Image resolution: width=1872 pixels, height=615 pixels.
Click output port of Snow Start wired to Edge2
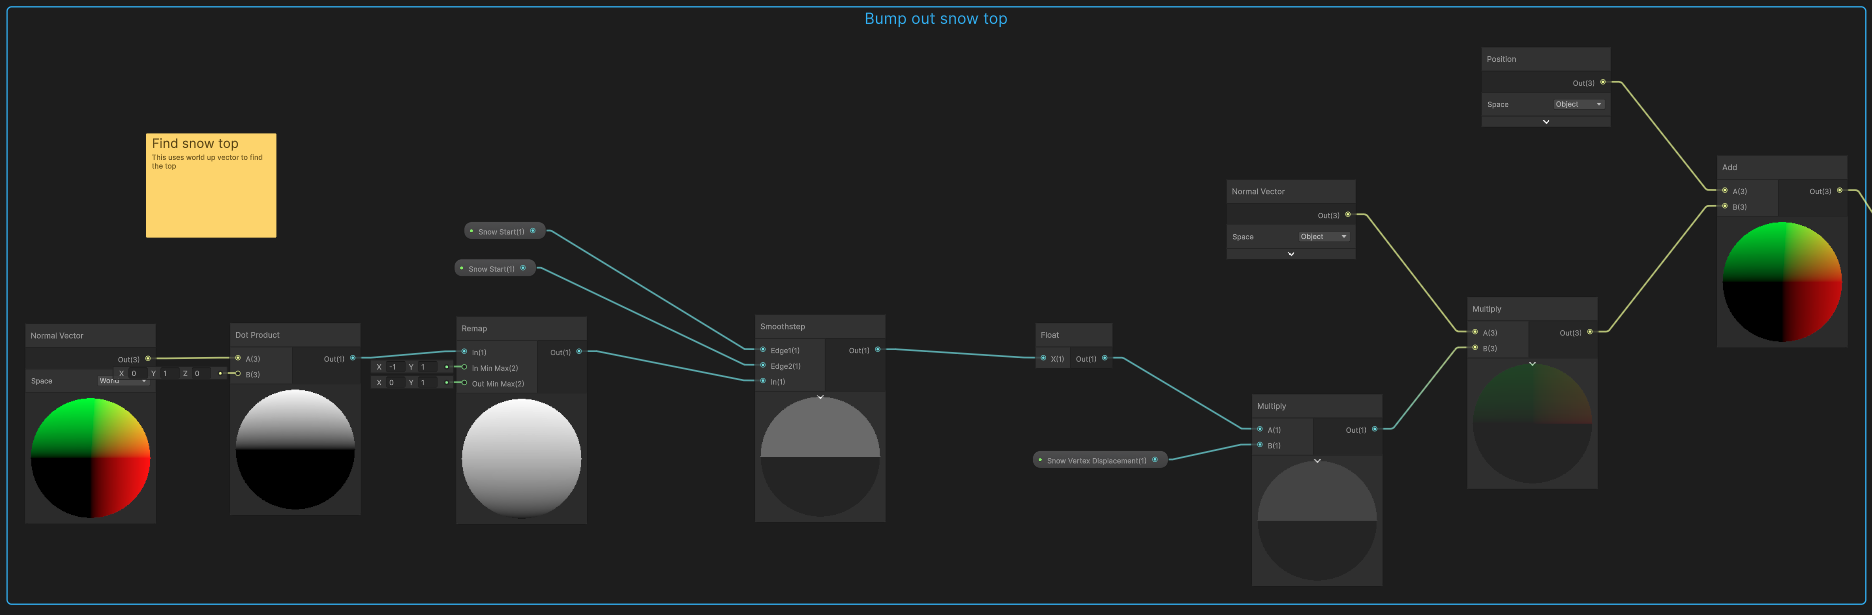523,268
